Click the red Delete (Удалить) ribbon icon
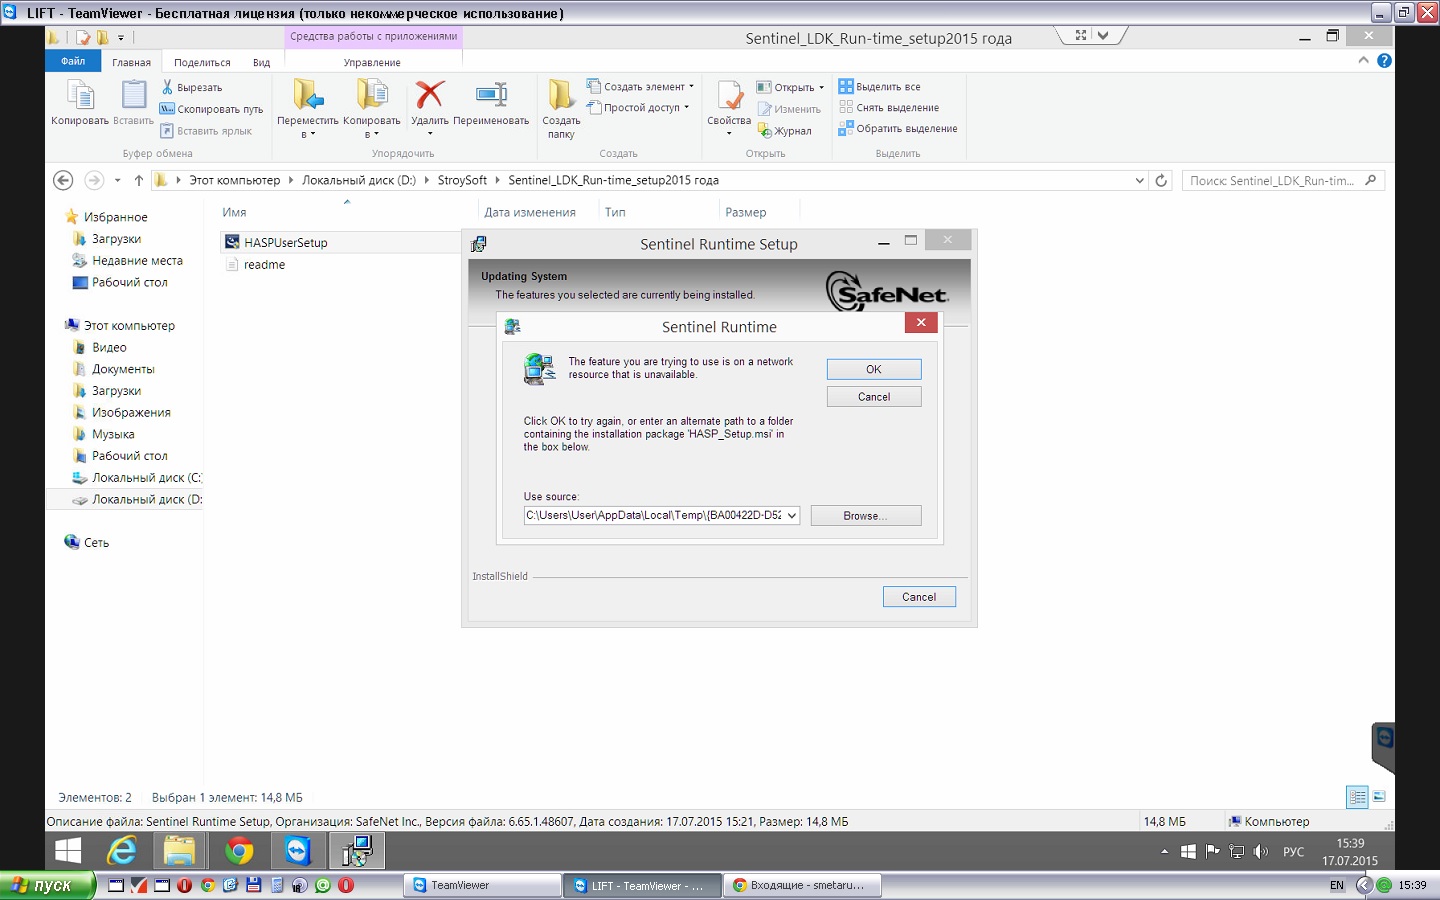The image size is (1440, 900). click(x=430, y=96)
